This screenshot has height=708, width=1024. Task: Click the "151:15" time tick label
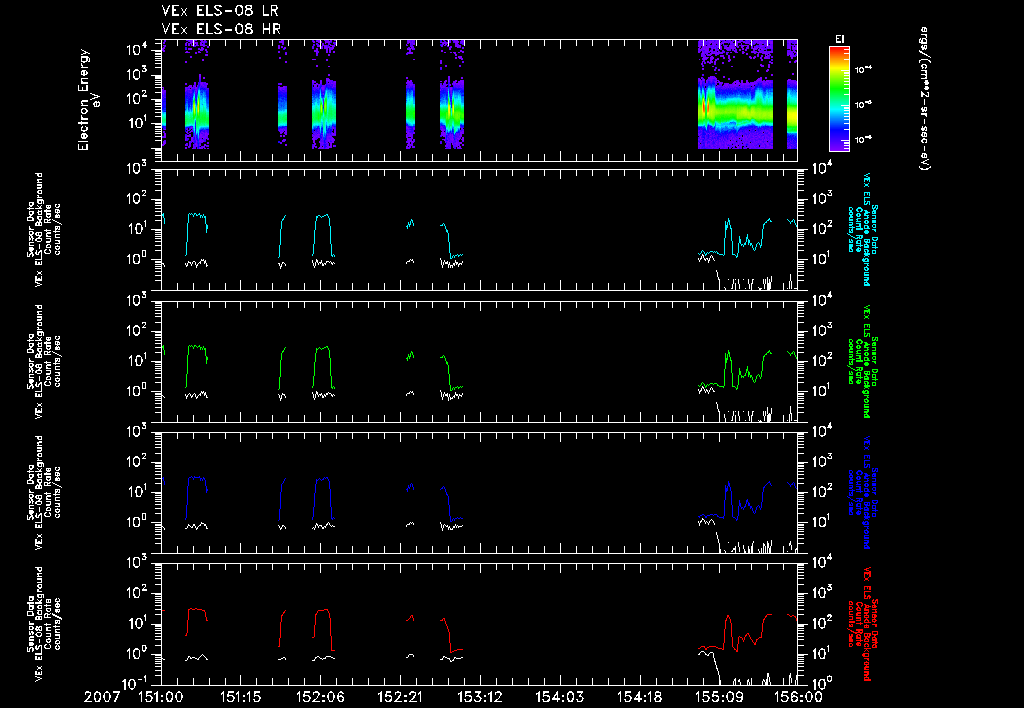[240, 697]
